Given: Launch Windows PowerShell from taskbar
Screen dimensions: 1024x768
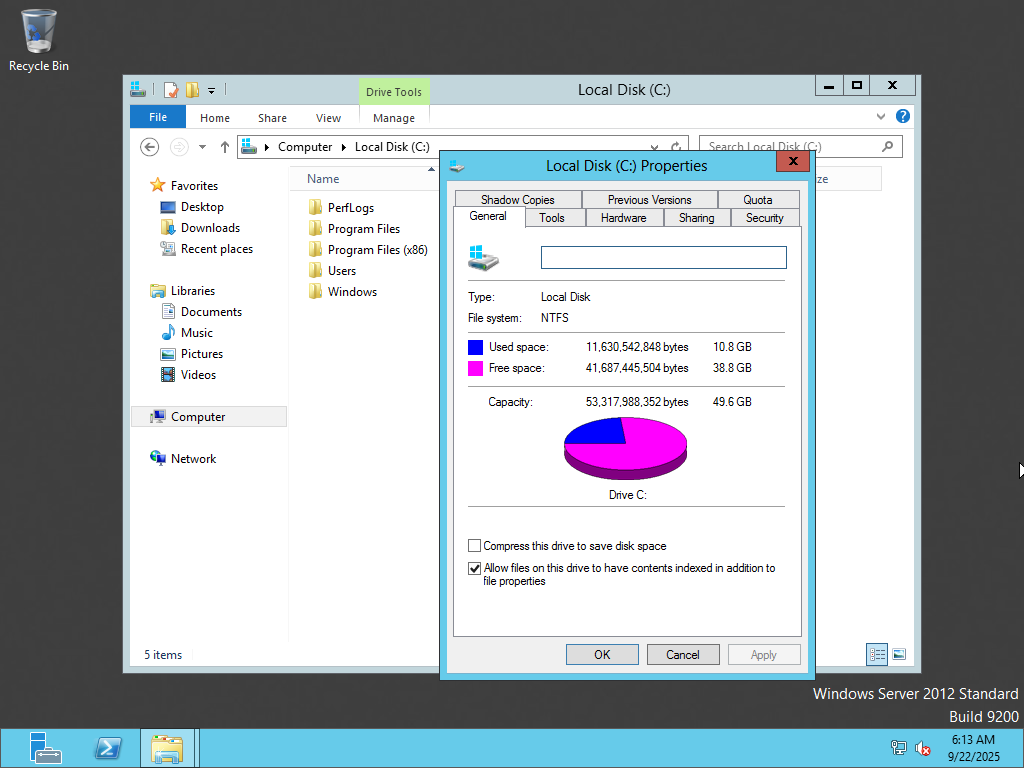Looking at the screenshot, I should [x=108, y=748].
